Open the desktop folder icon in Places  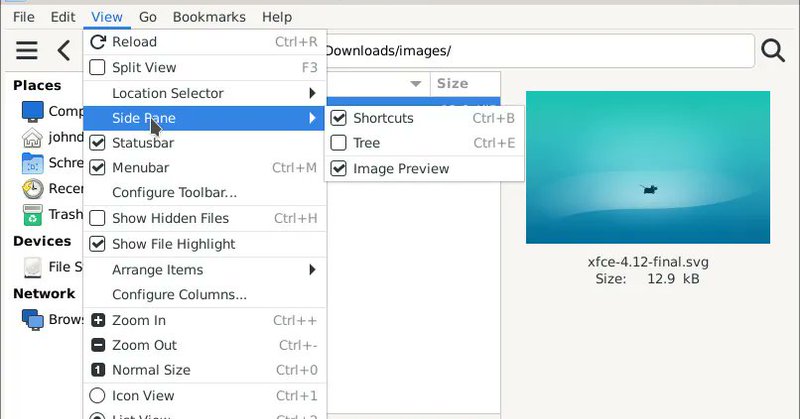click(33, 163)
